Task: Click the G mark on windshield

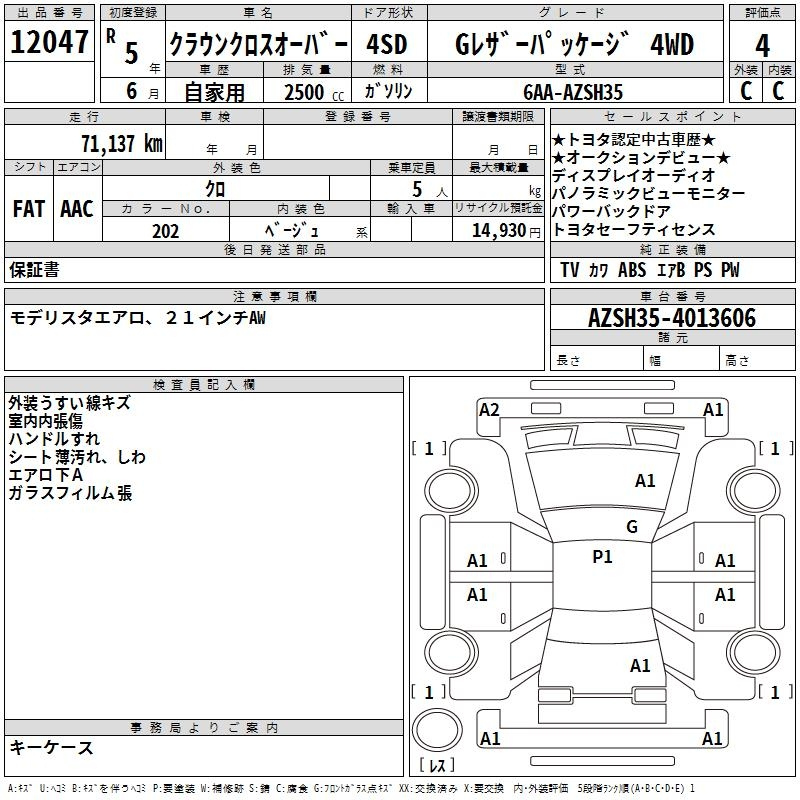Action: [632, 527]
